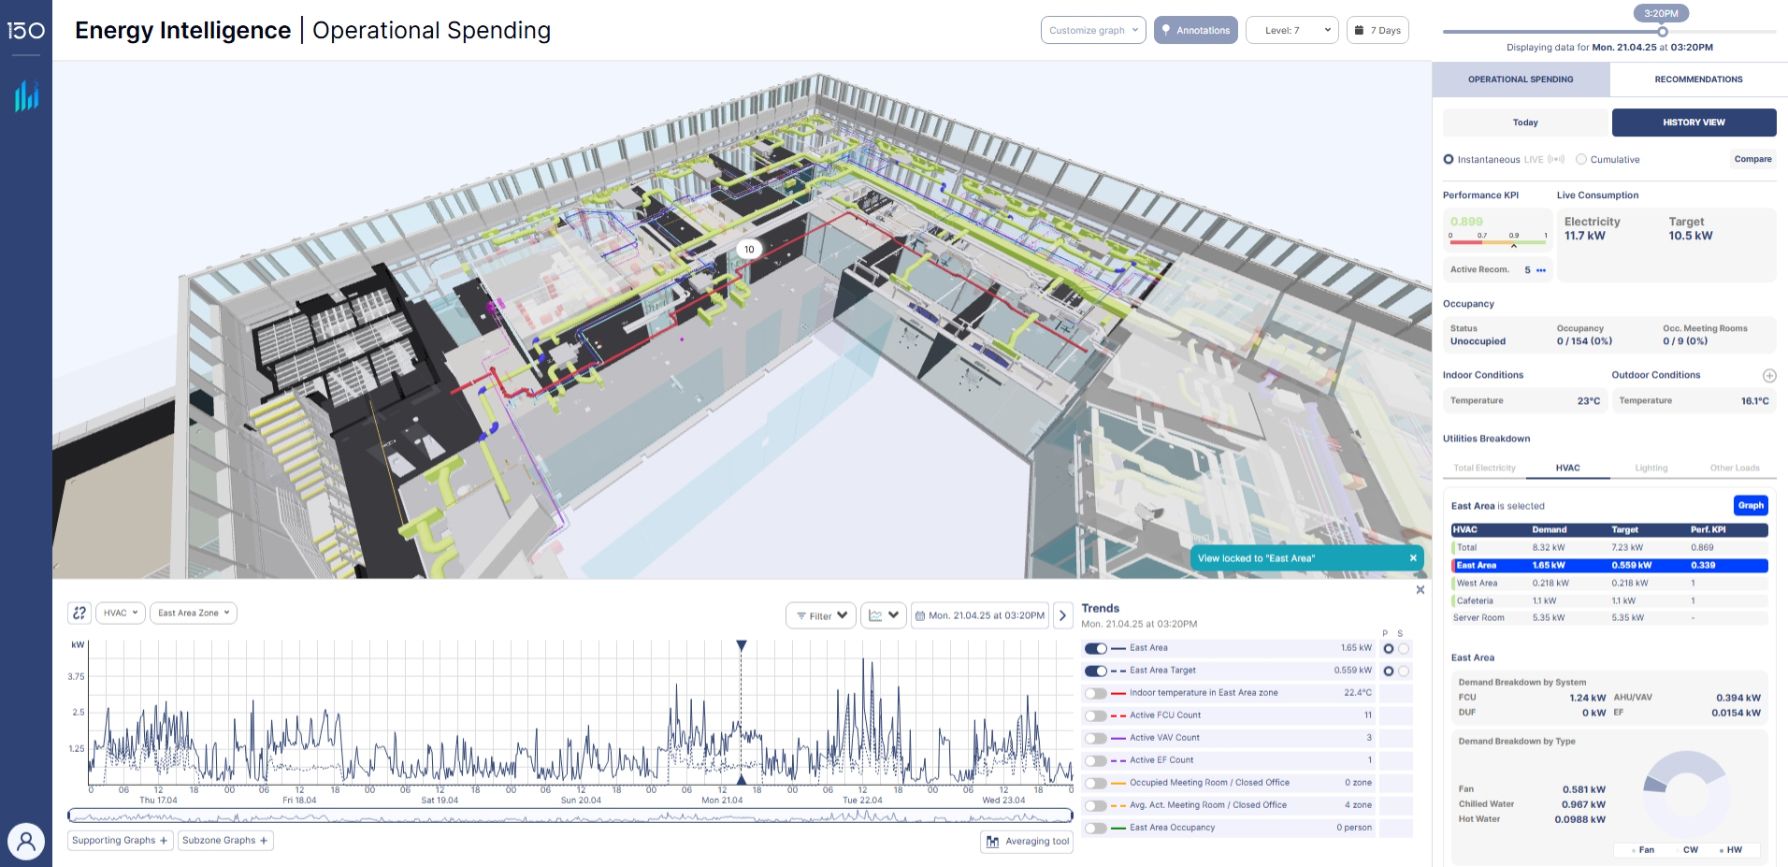Image resolution: width=1788 pixels, height=867 pixels.
Task: Click the live broadcast indicator icon
Action: coord(1556,159)
